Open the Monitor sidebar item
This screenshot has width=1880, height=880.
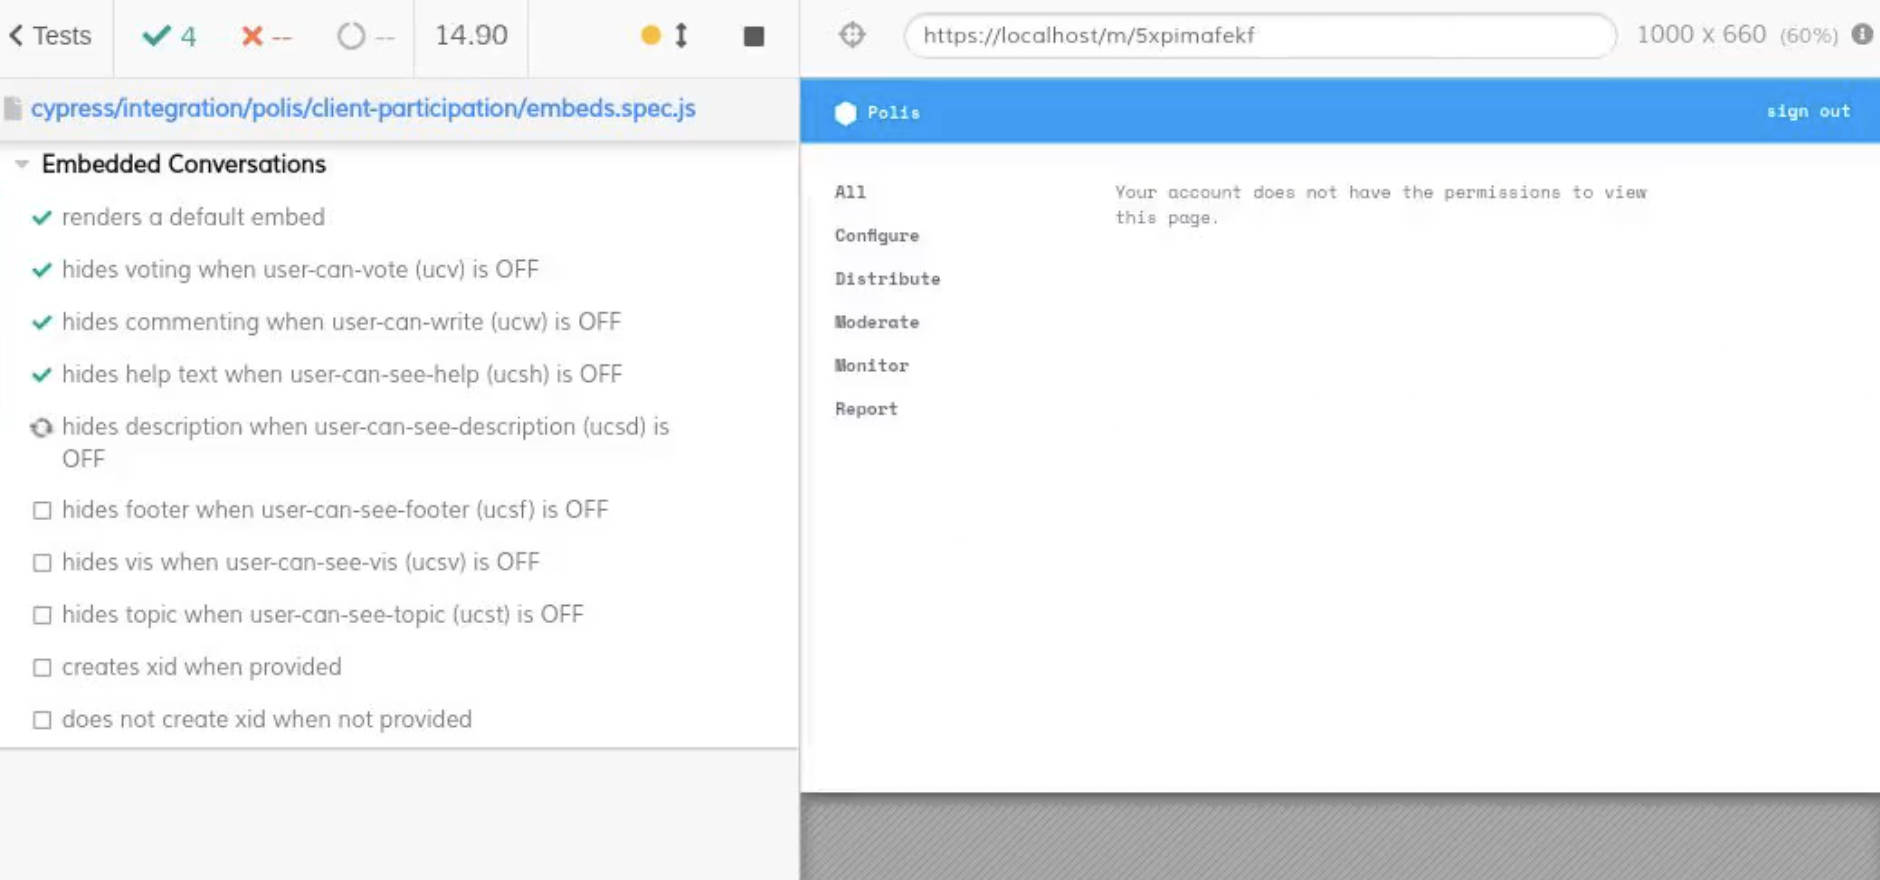[872, 365]
